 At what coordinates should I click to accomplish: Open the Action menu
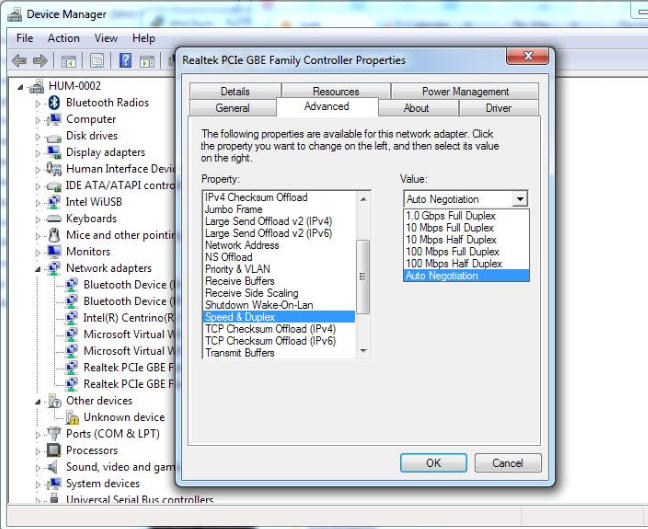[64, 38]
